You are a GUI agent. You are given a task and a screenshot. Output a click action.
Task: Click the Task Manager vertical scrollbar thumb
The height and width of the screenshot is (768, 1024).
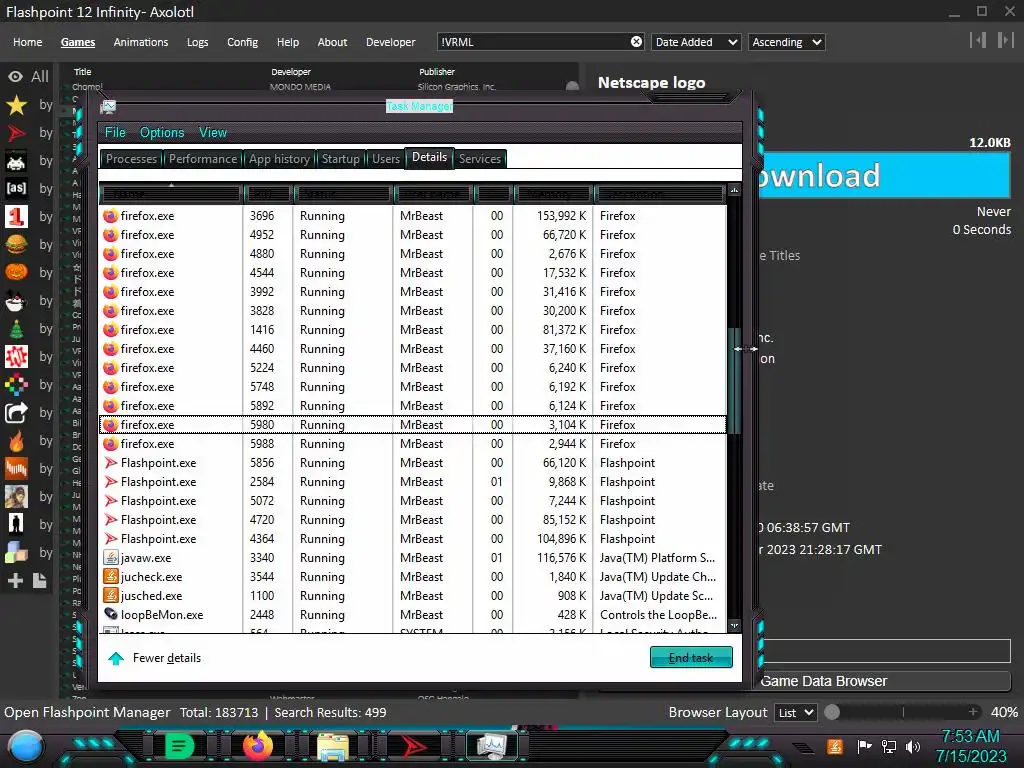pos(734,381)
